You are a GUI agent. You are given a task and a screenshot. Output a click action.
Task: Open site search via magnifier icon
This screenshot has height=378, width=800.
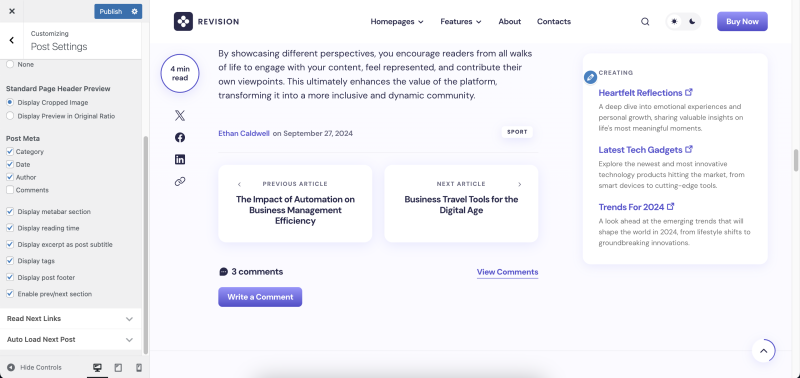[x=645, y=21]
